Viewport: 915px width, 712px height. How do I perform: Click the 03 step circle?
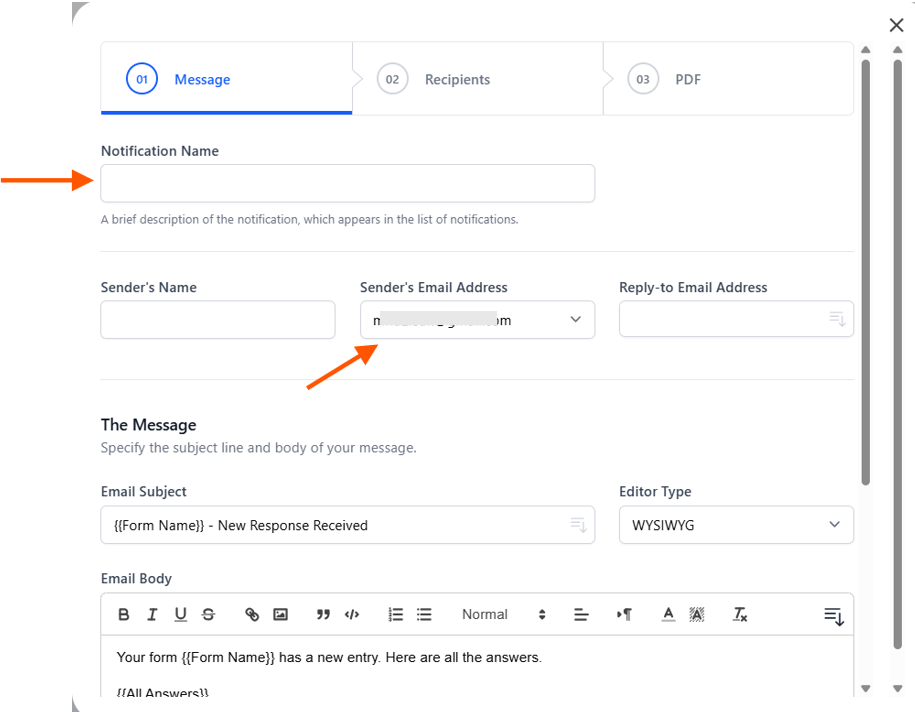(x=642, y=79)
